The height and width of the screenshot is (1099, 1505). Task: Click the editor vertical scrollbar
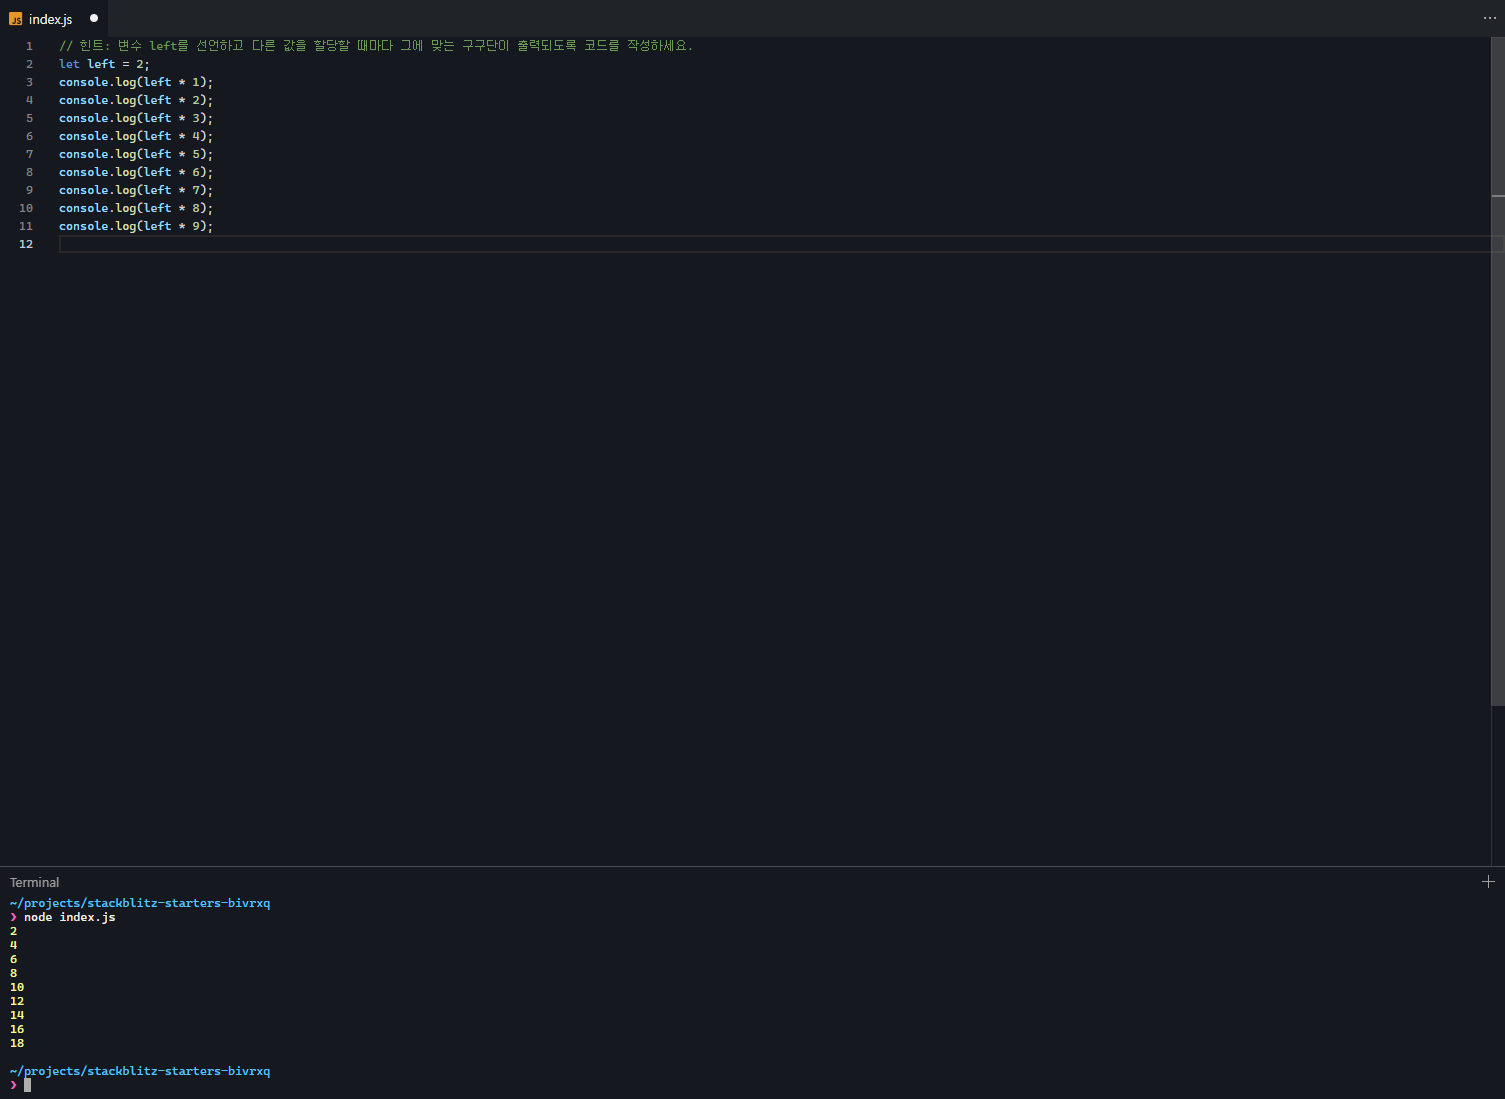1497,372
